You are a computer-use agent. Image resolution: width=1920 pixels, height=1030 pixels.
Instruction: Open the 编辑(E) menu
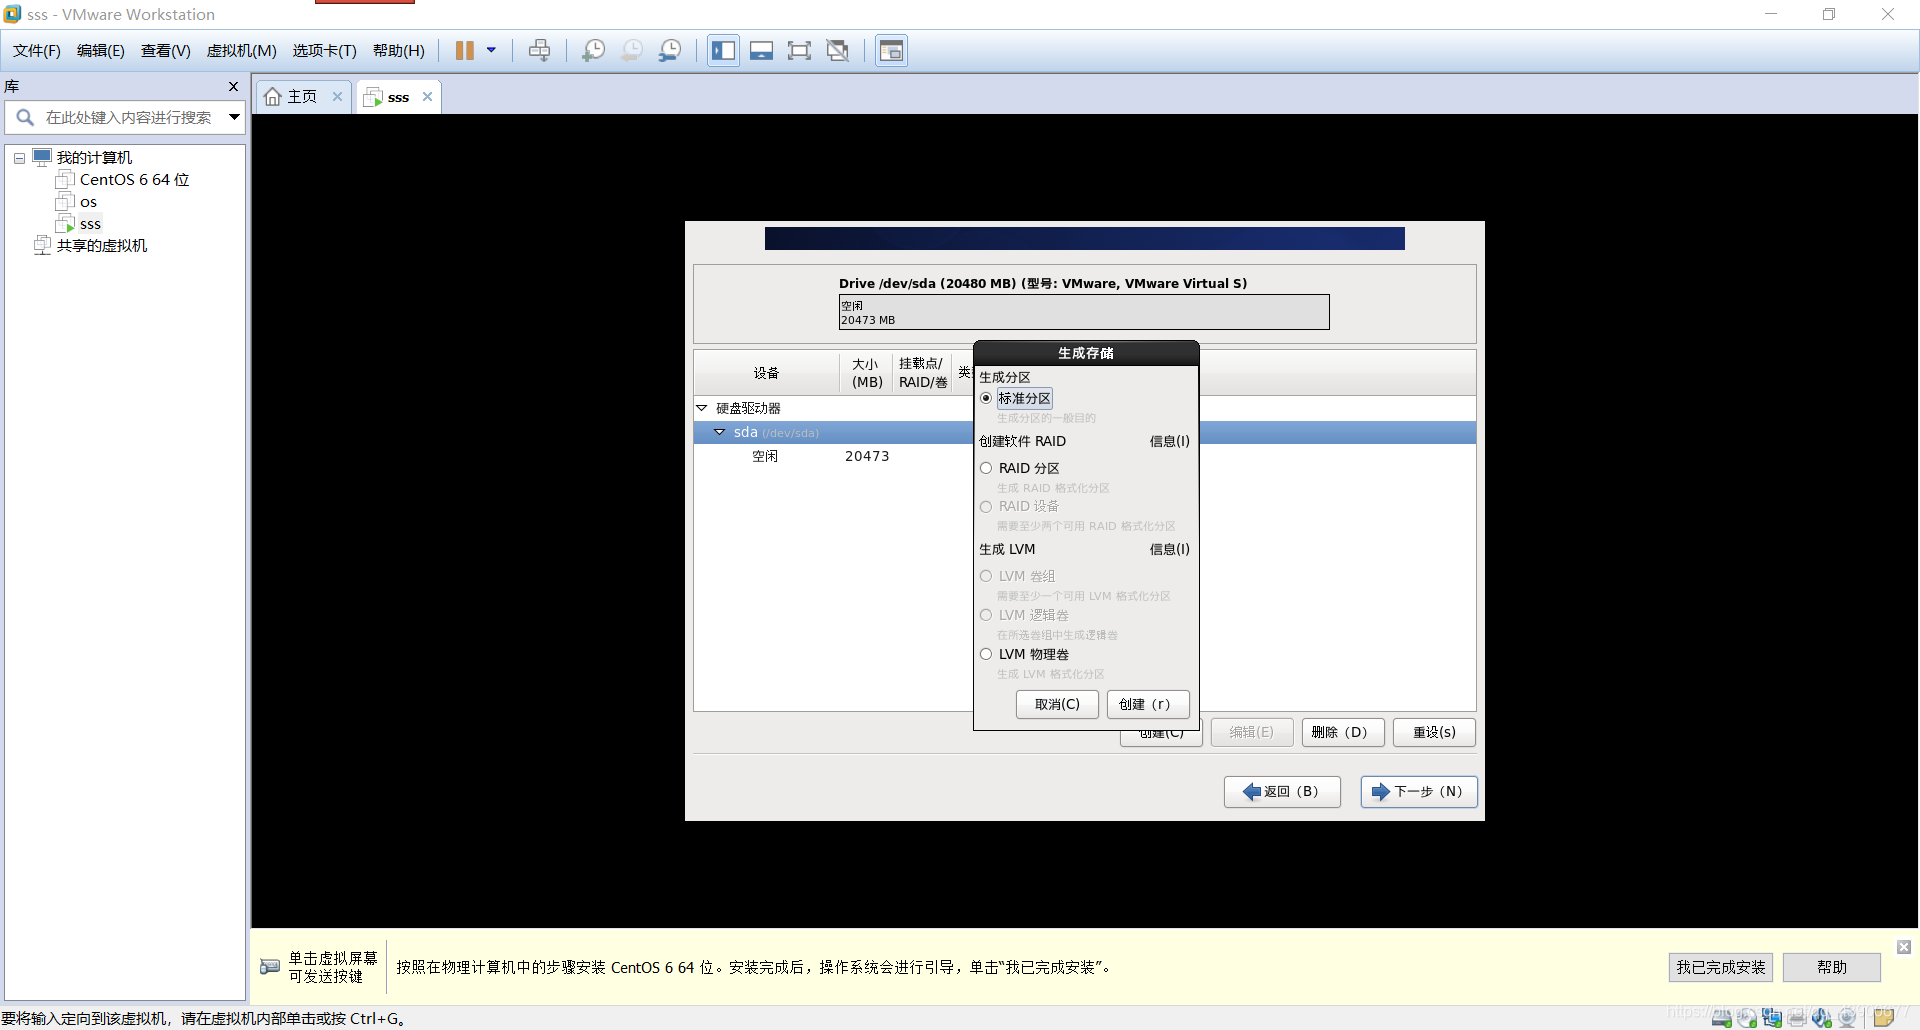101,51
